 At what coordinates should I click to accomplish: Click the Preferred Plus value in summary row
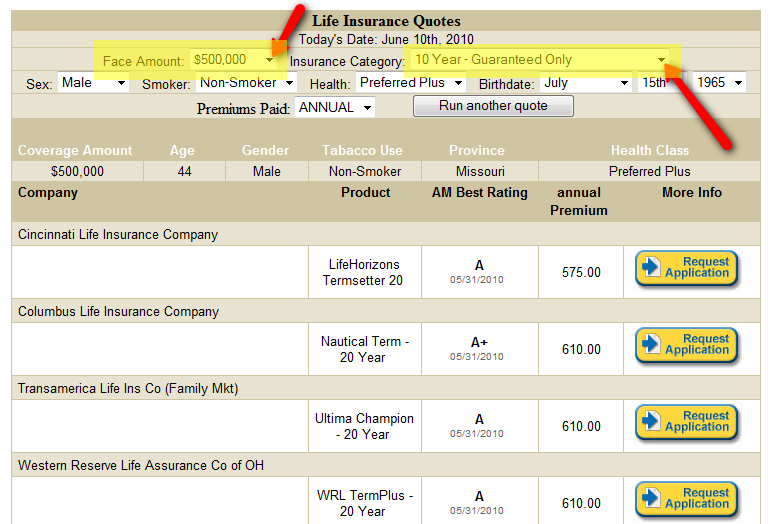coord(650,172)
